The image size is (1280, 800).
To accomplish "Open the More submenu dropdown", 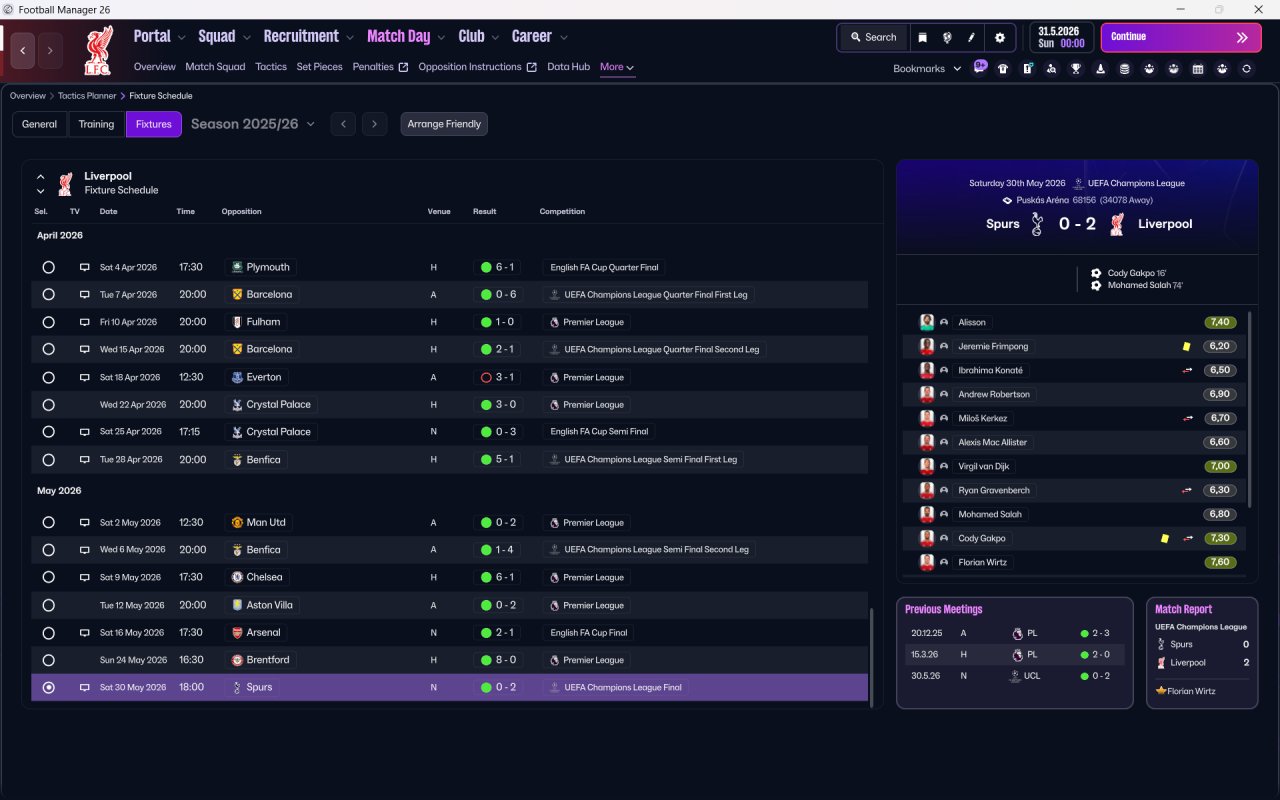I will pyautogui.click(x=617, y=67).
